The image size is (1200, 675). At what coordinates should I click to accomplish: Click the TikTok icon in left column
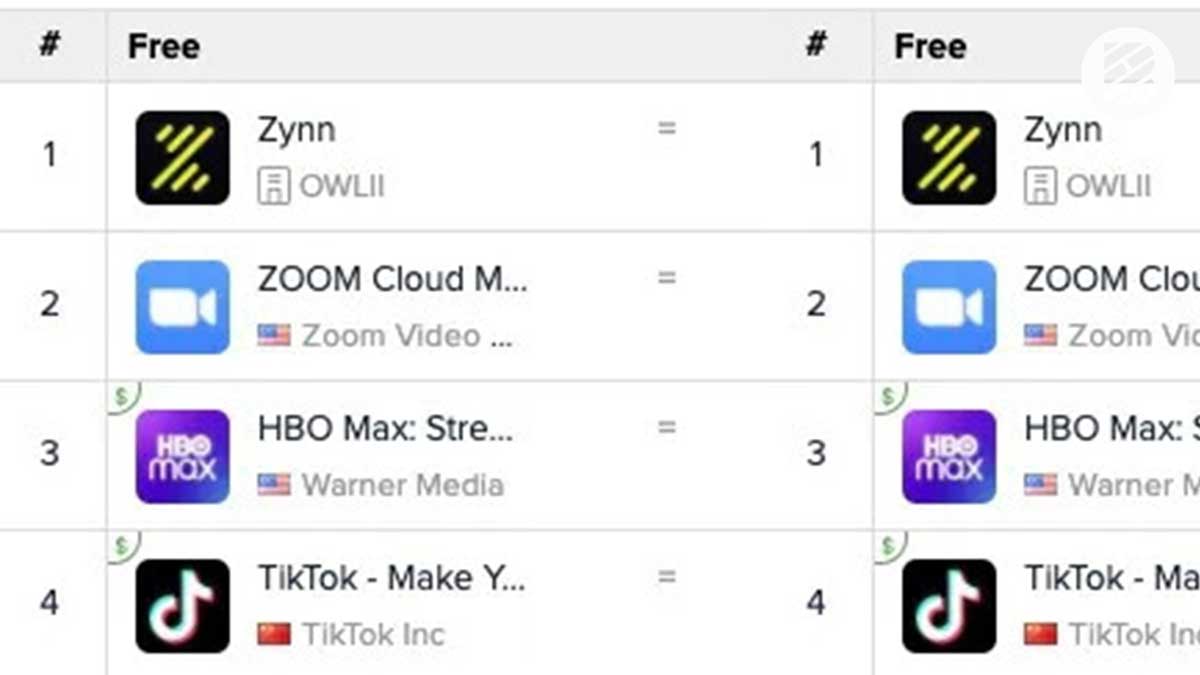182,606
